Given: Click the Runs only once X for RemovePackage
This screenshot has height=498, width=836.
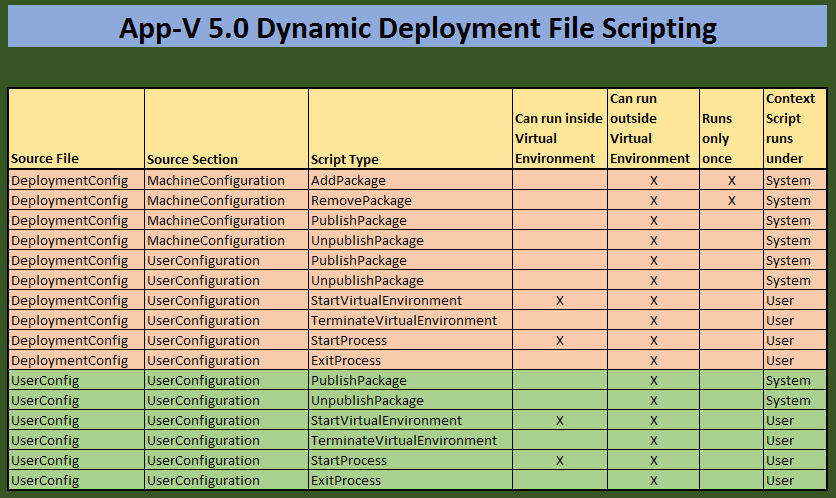Looking at the screenshot, I should (732, 201).
